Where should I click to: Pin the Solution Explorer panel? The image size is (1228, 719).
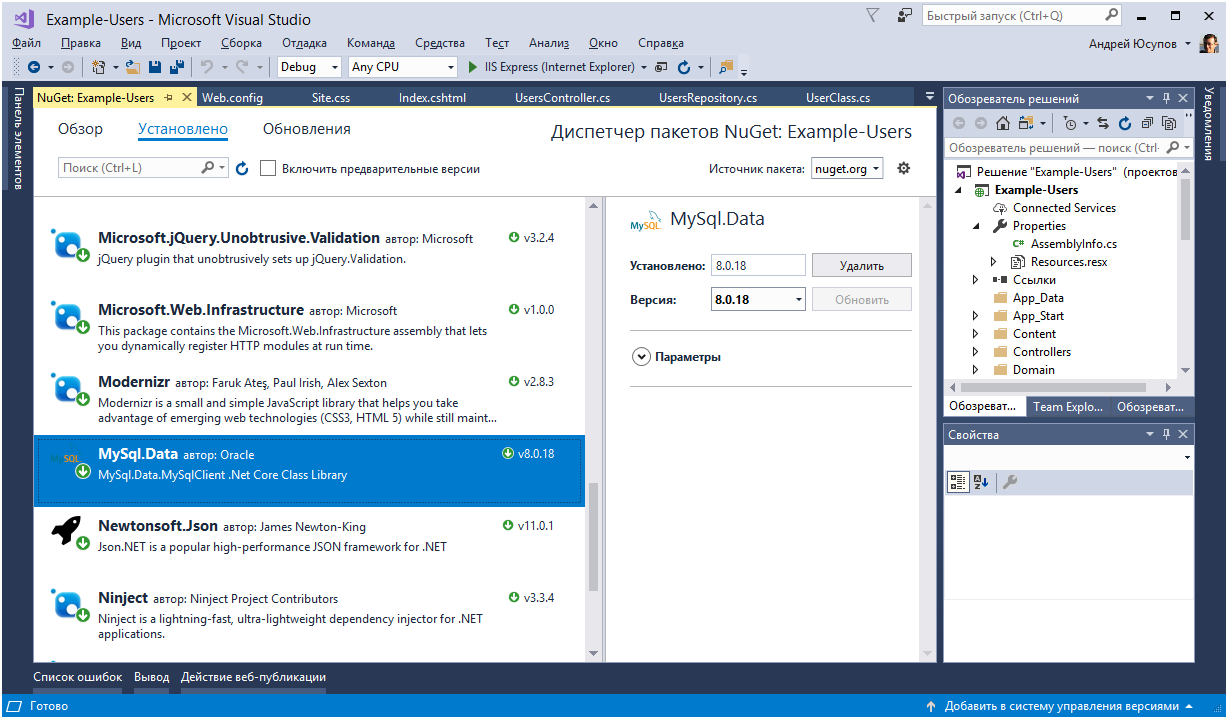[1166, 98]
